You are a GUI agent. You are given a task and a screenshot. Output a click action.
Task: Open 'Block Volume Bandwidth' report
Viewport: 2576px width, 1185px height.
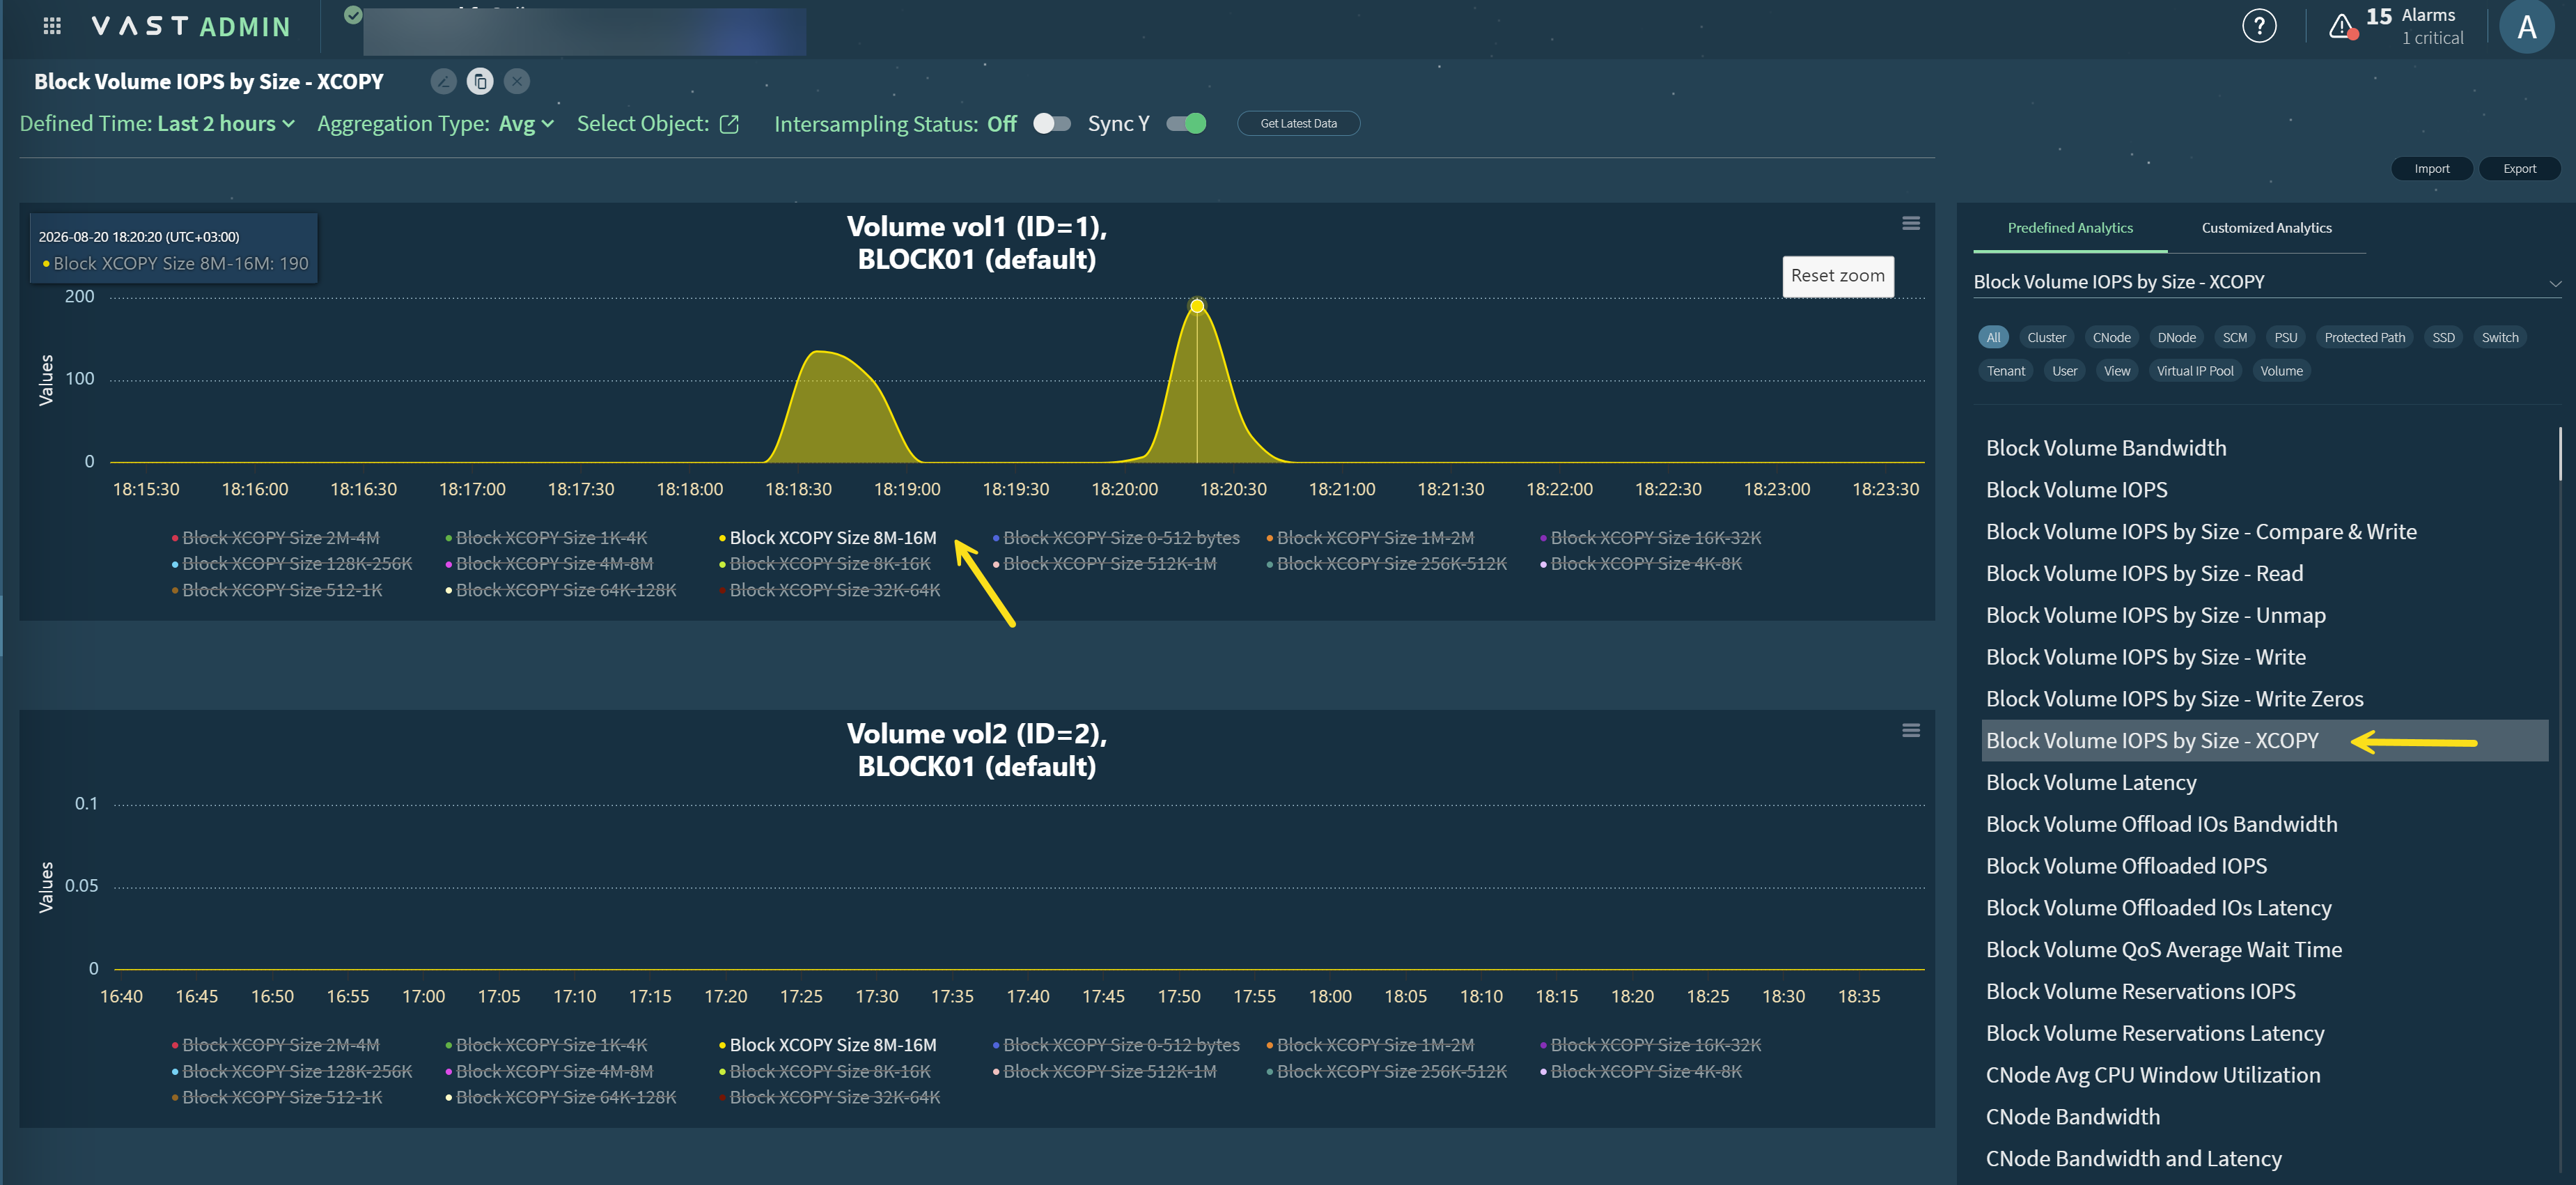point(2105,448)
